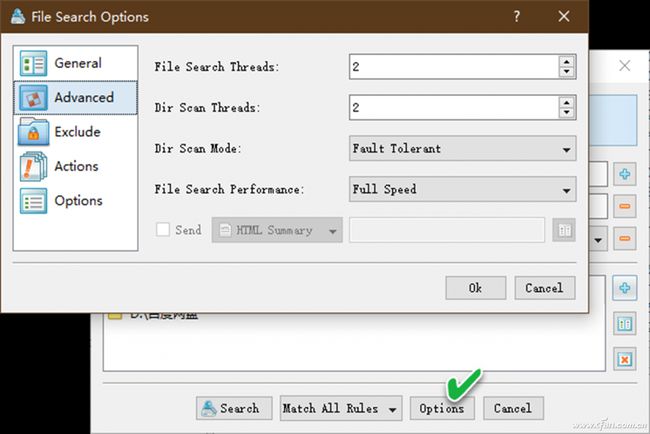Close the background search window

coord(625,65)
